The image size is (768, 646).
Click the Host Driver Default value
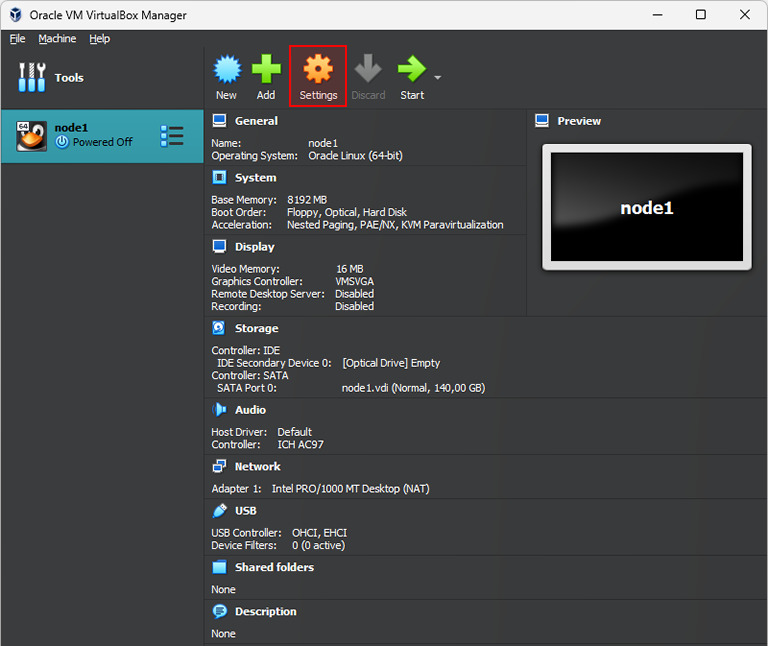tap(294, 432)
